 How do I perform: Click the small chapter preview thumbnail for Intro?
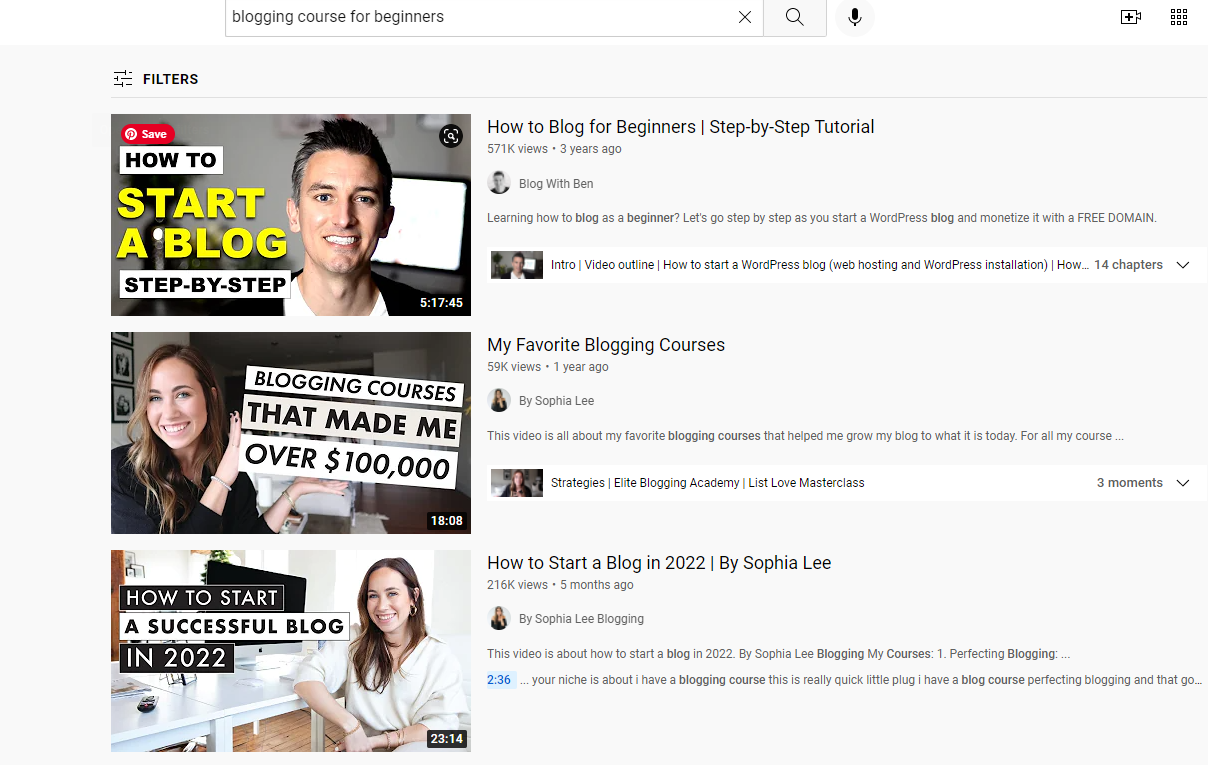517,265
